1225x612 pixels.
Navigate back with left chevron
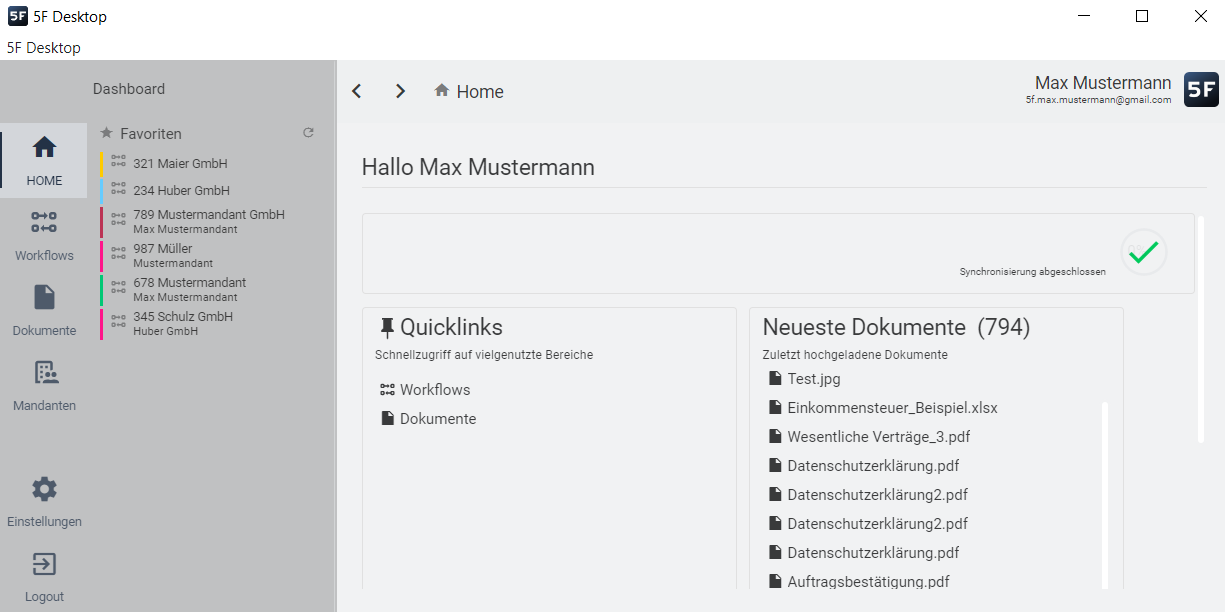(x=356, y=91)
